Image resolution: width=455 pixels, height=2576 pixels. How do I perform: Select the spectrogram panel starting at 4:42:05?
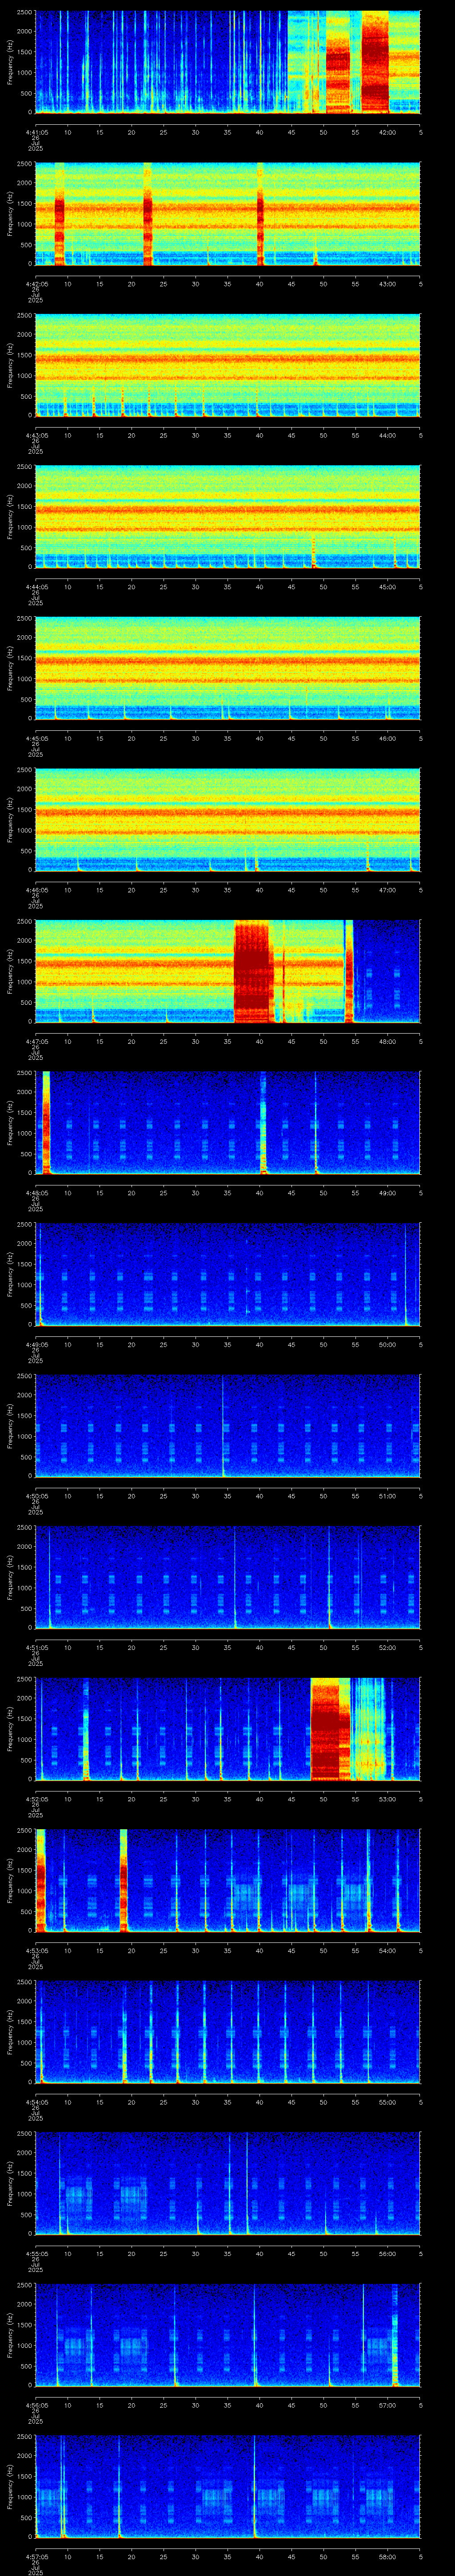tap(227, 214)
